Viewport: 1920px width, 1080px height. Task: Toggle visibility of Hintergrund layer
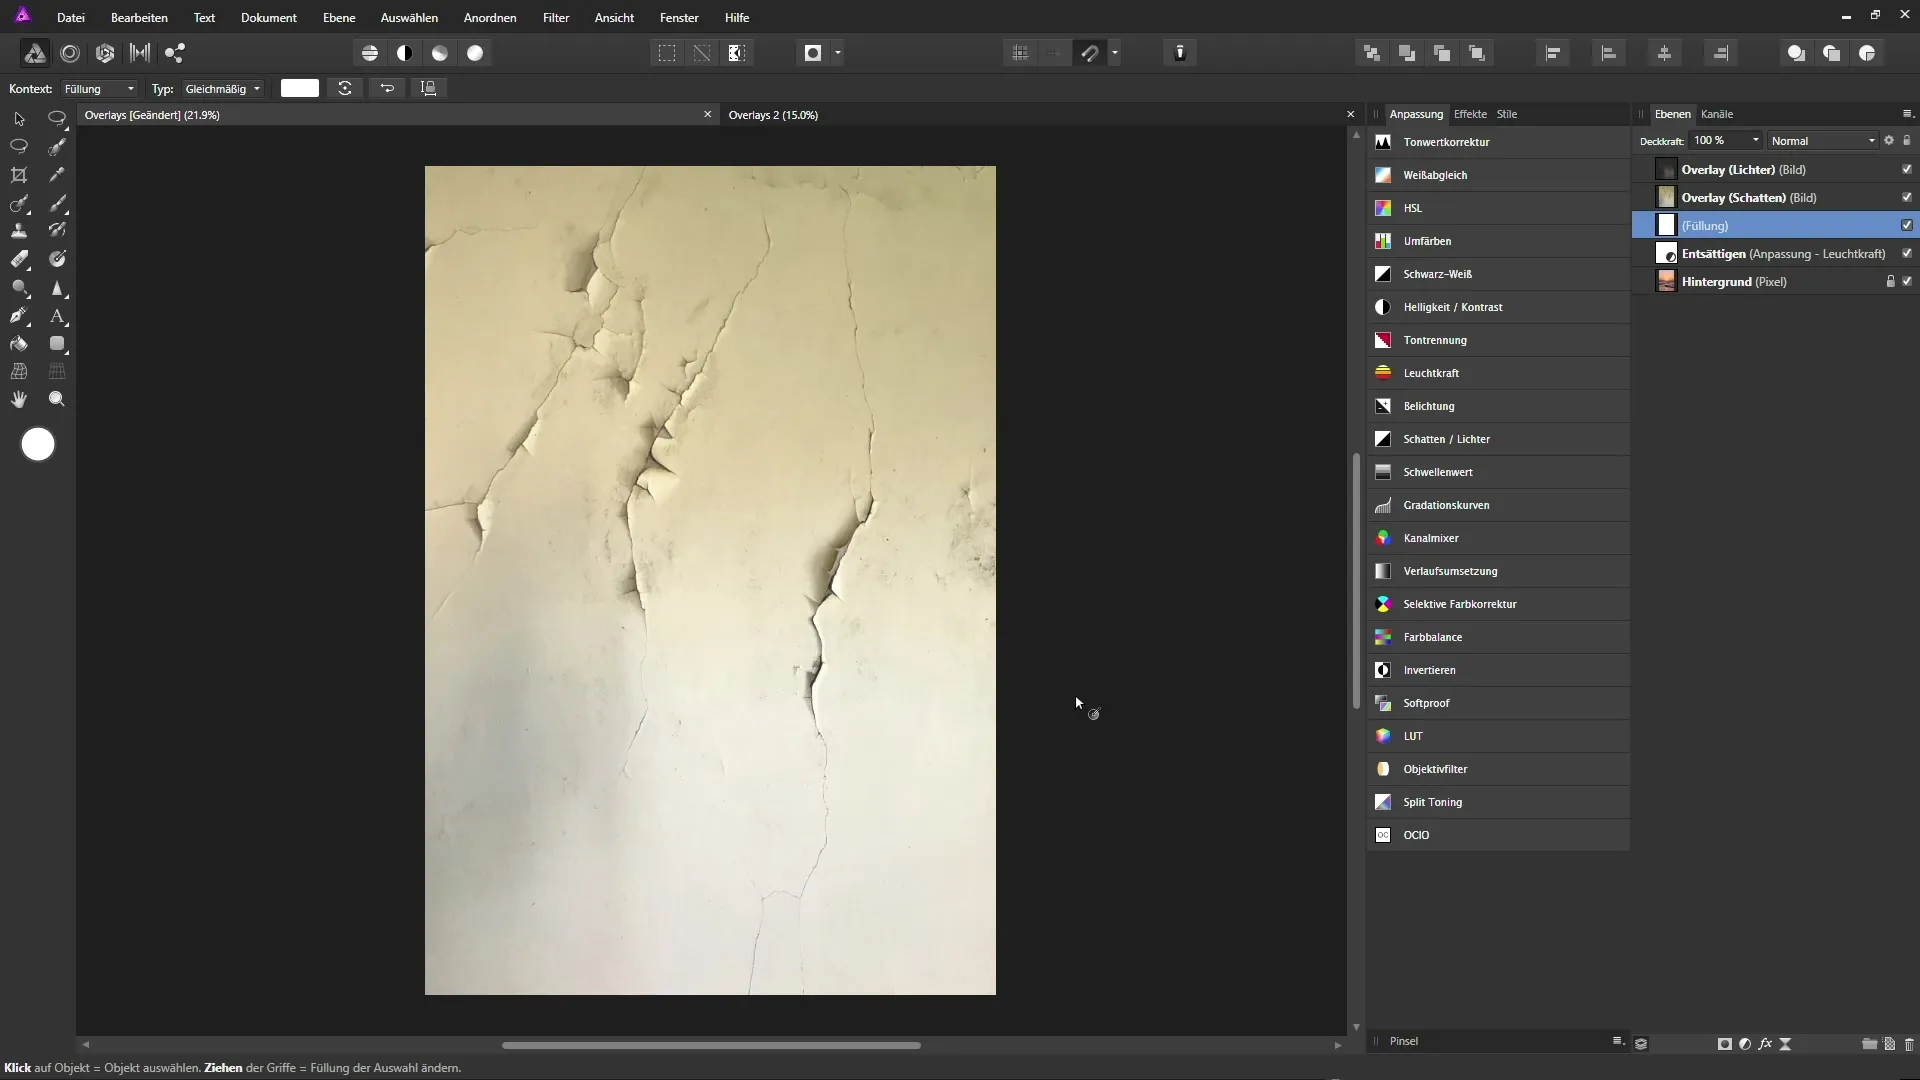point(1907,281)
